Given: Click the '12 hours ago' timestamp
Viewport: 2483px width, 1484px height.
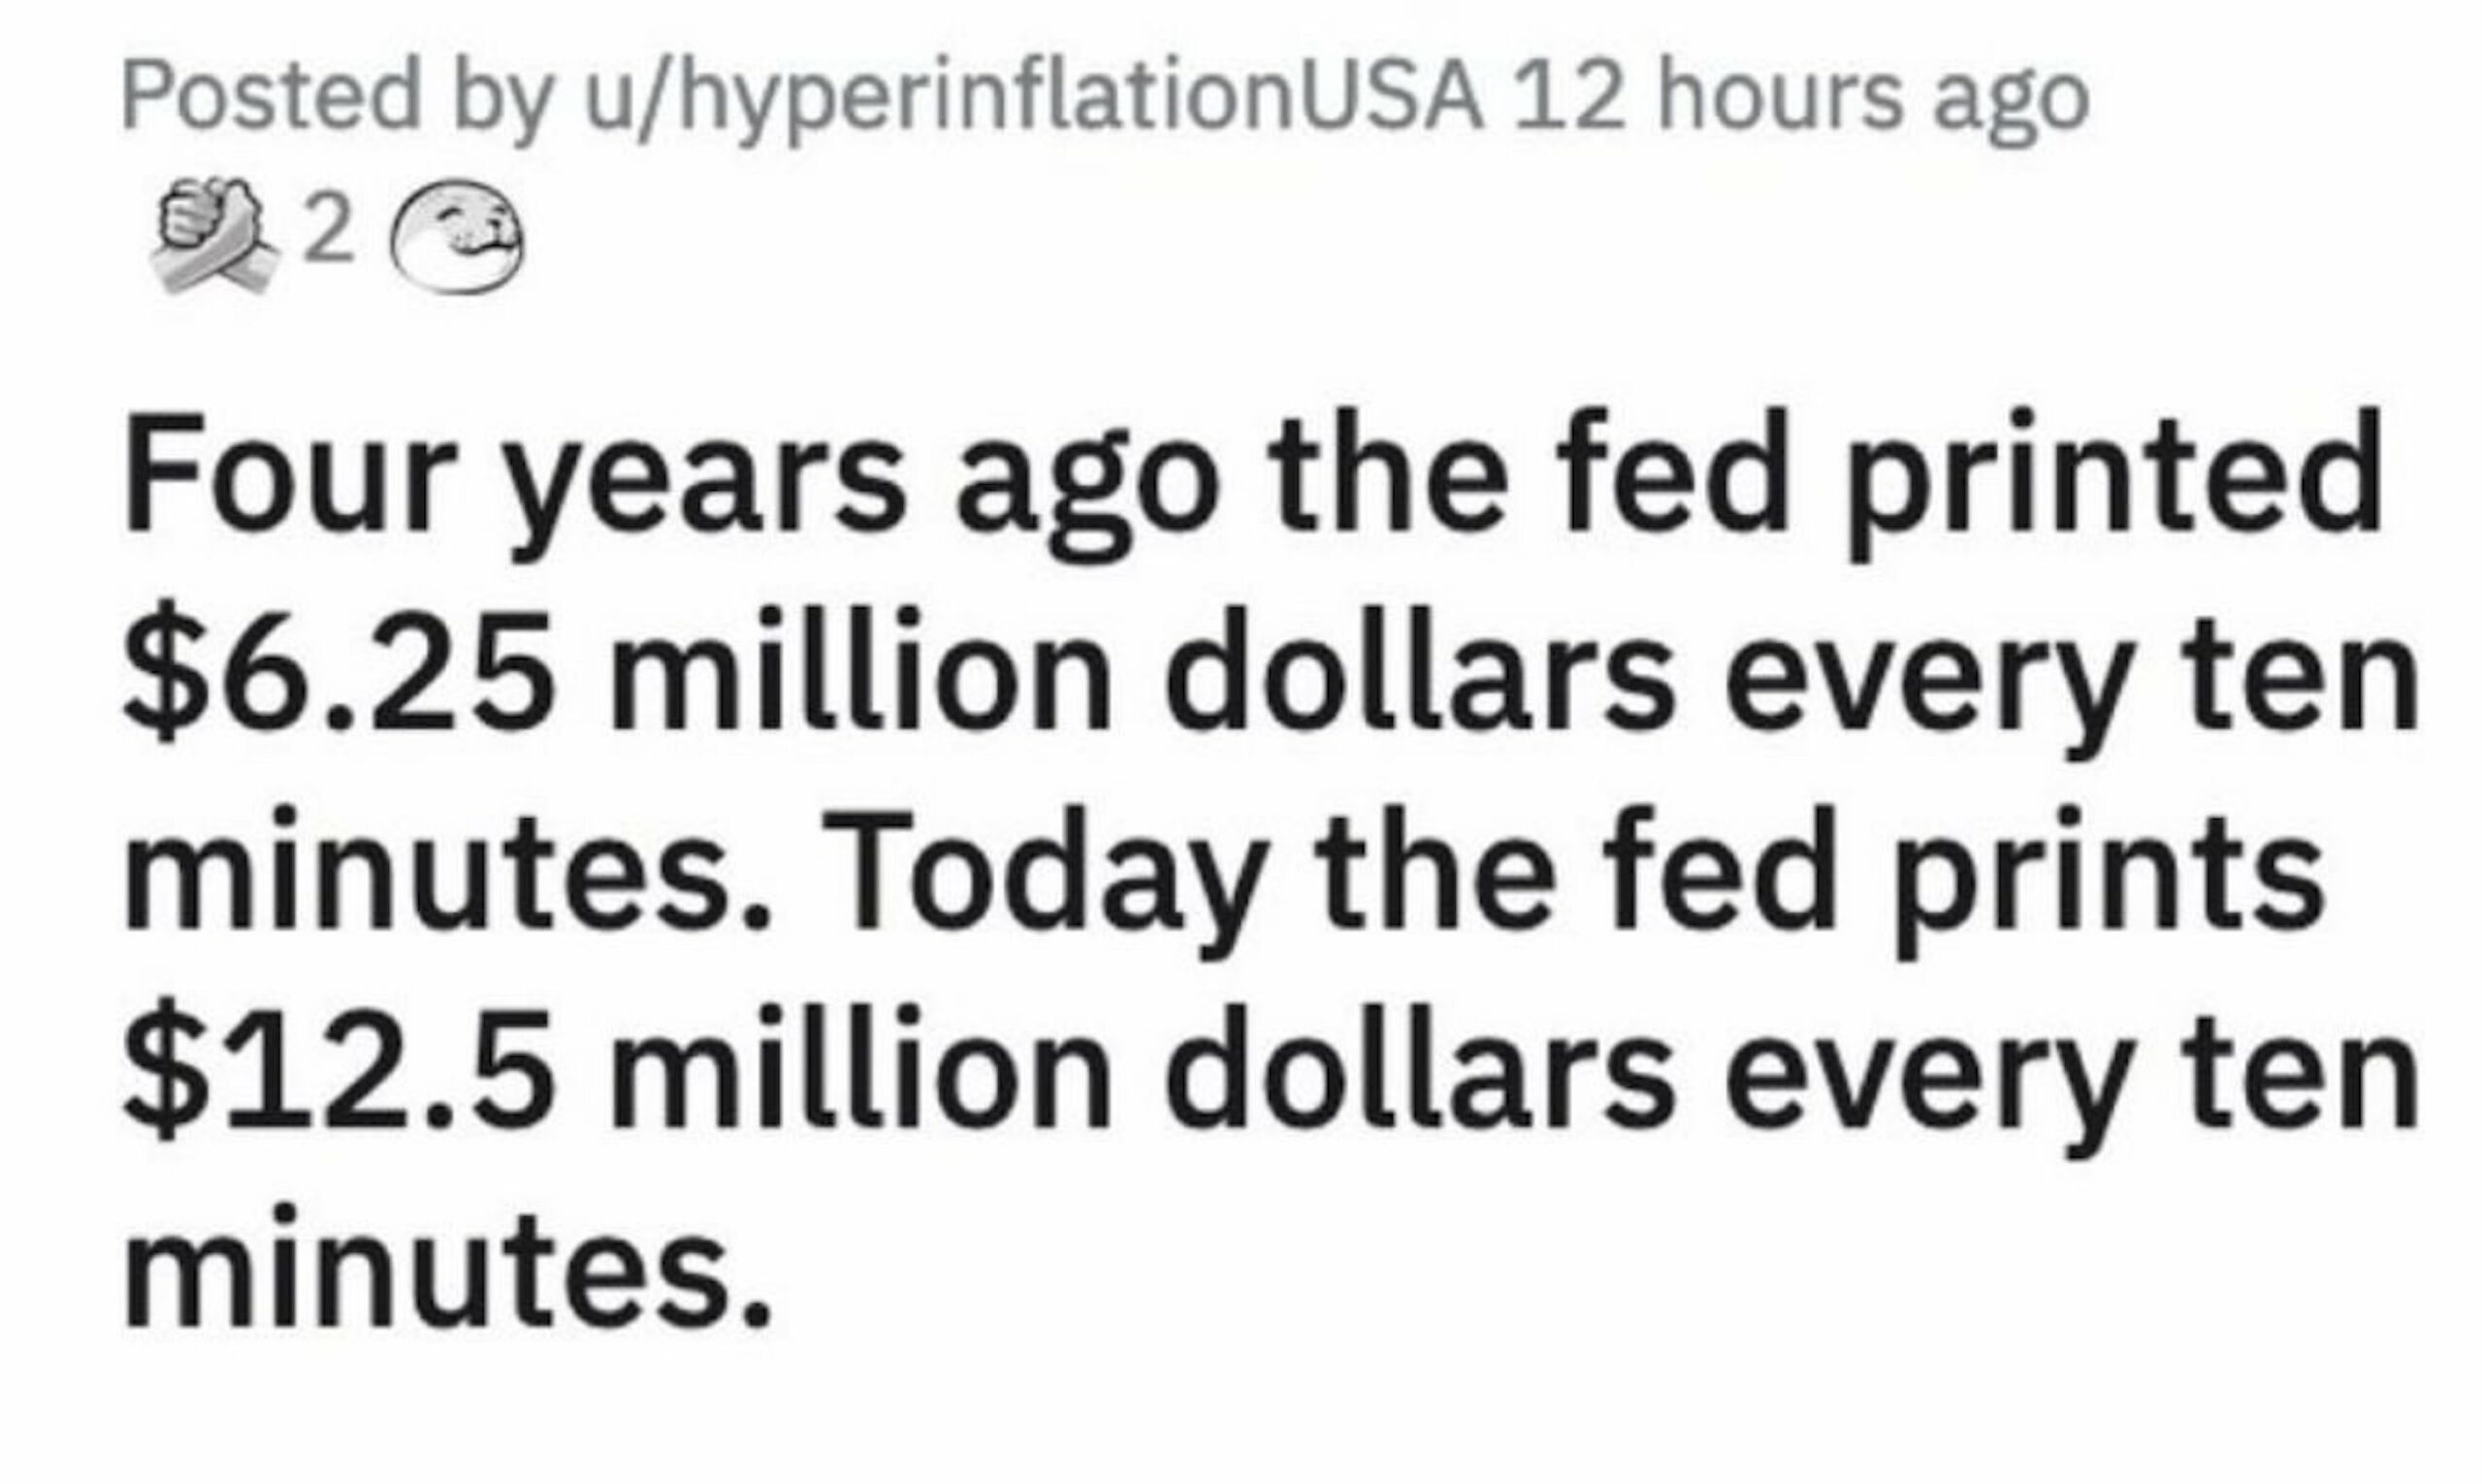Looking at the screenshot, I should coord(1799,98).
